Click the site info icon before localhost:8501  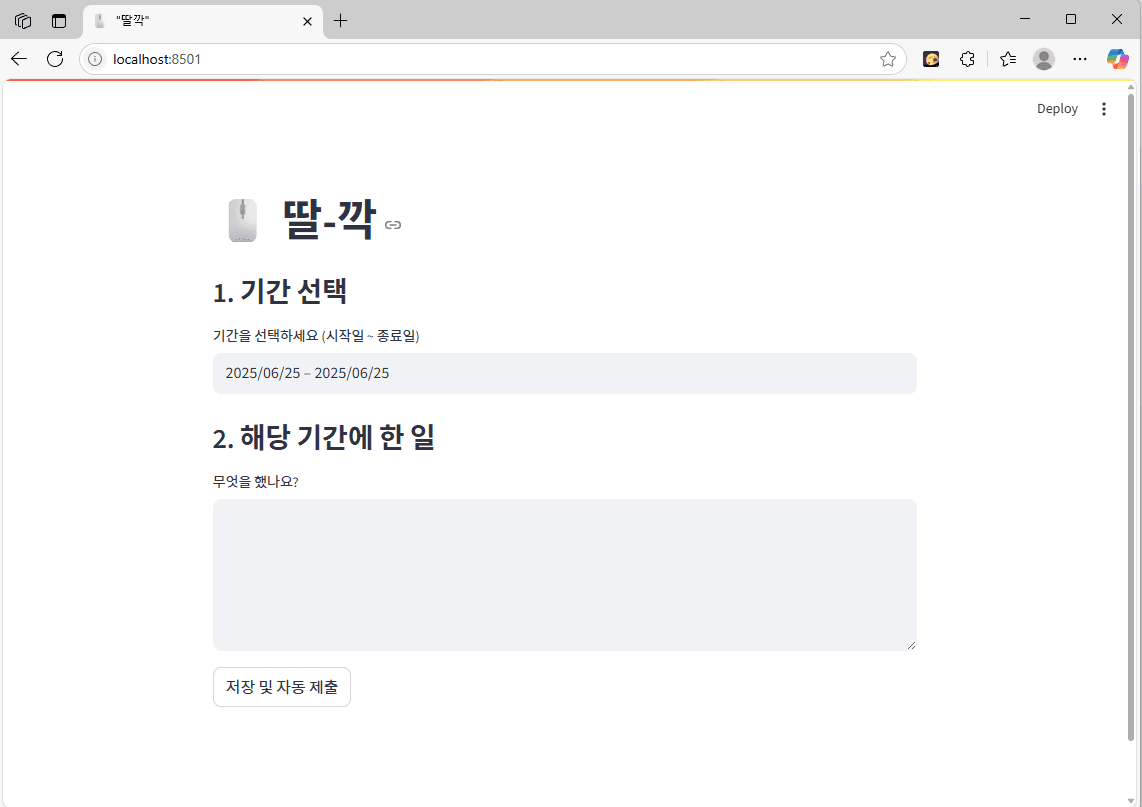point(94,58)
